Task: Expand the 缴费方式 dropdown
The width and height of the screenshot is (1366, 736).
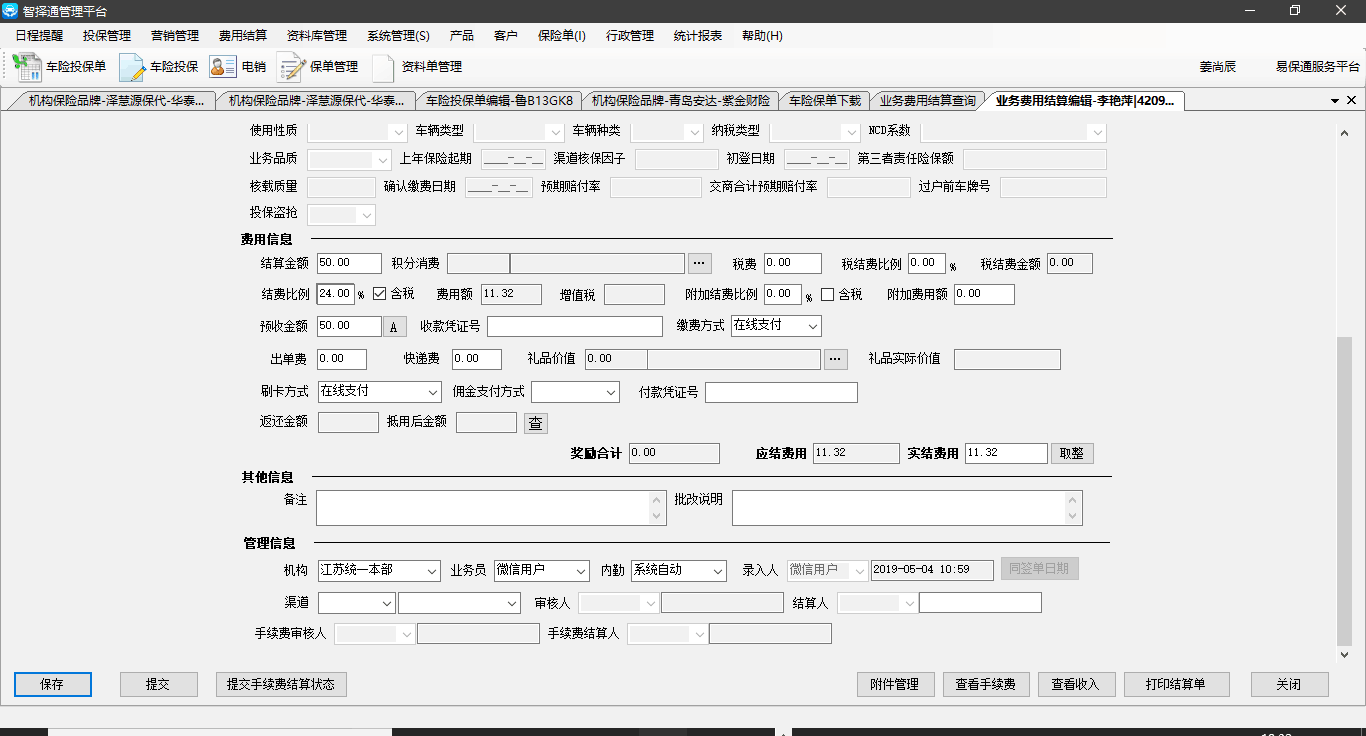Action: [812, 326]
